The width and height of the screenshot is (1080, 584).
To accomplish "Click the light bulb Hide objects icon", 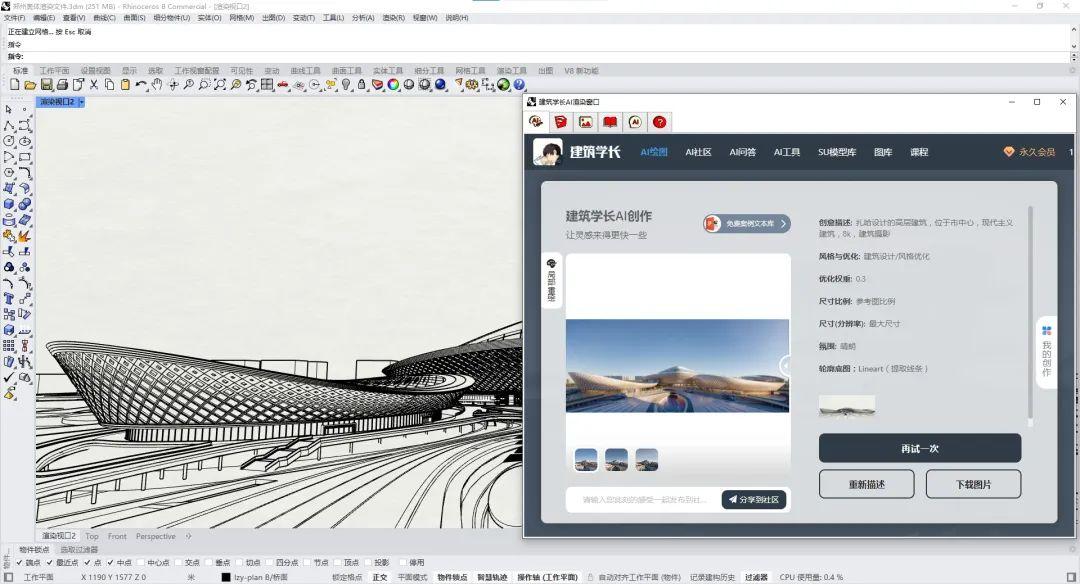I will (346, 85).
